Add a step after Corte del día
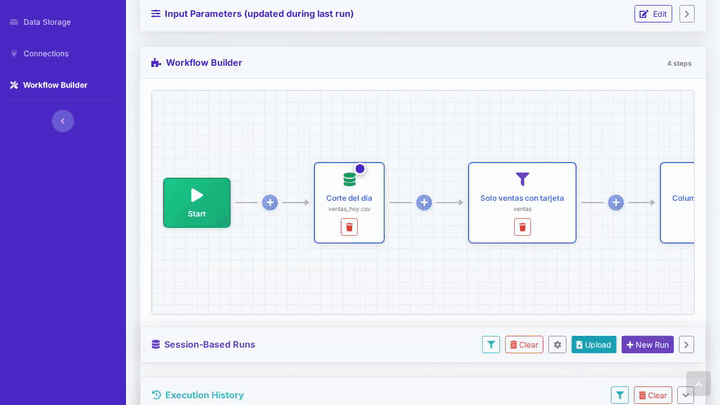720x405 pixels. (424, 202)
